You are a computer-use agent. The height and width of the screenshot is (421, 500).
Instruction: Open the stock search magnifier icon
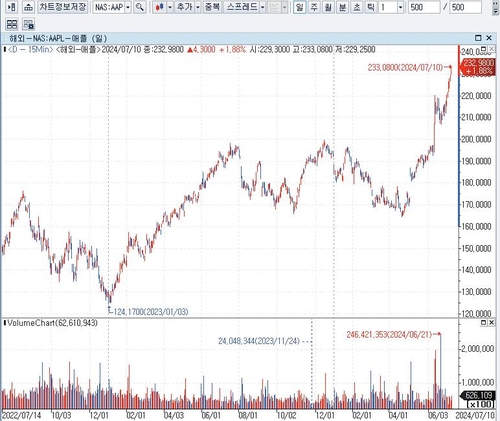coord(140,7)
